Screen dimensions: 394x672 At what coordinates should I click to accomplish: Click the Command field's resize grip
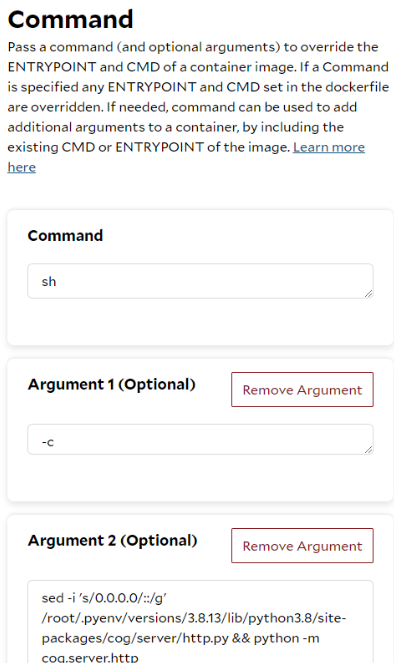368,294
